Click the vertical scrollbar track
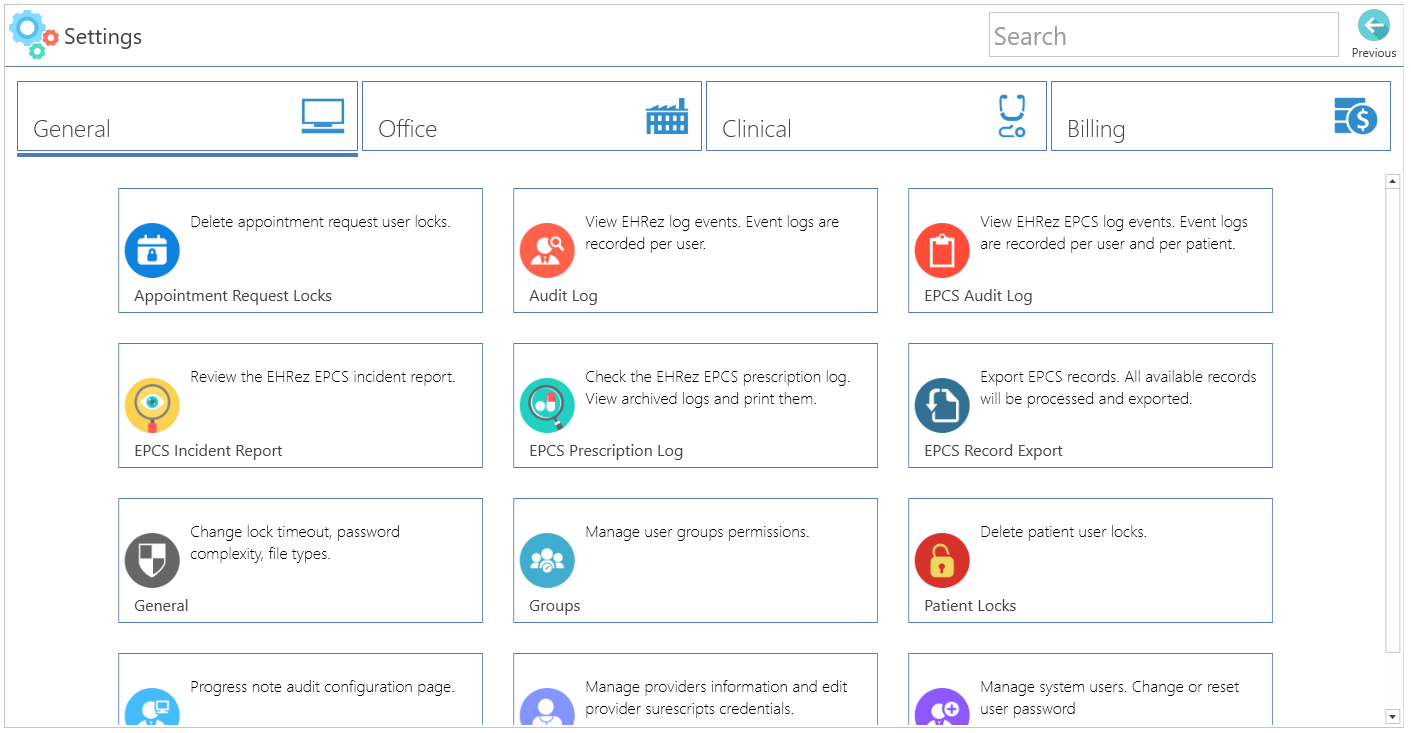Image resolution: width=1411 pixels, height=733 pixels. pyautogui.click(x=1392, y=420)
